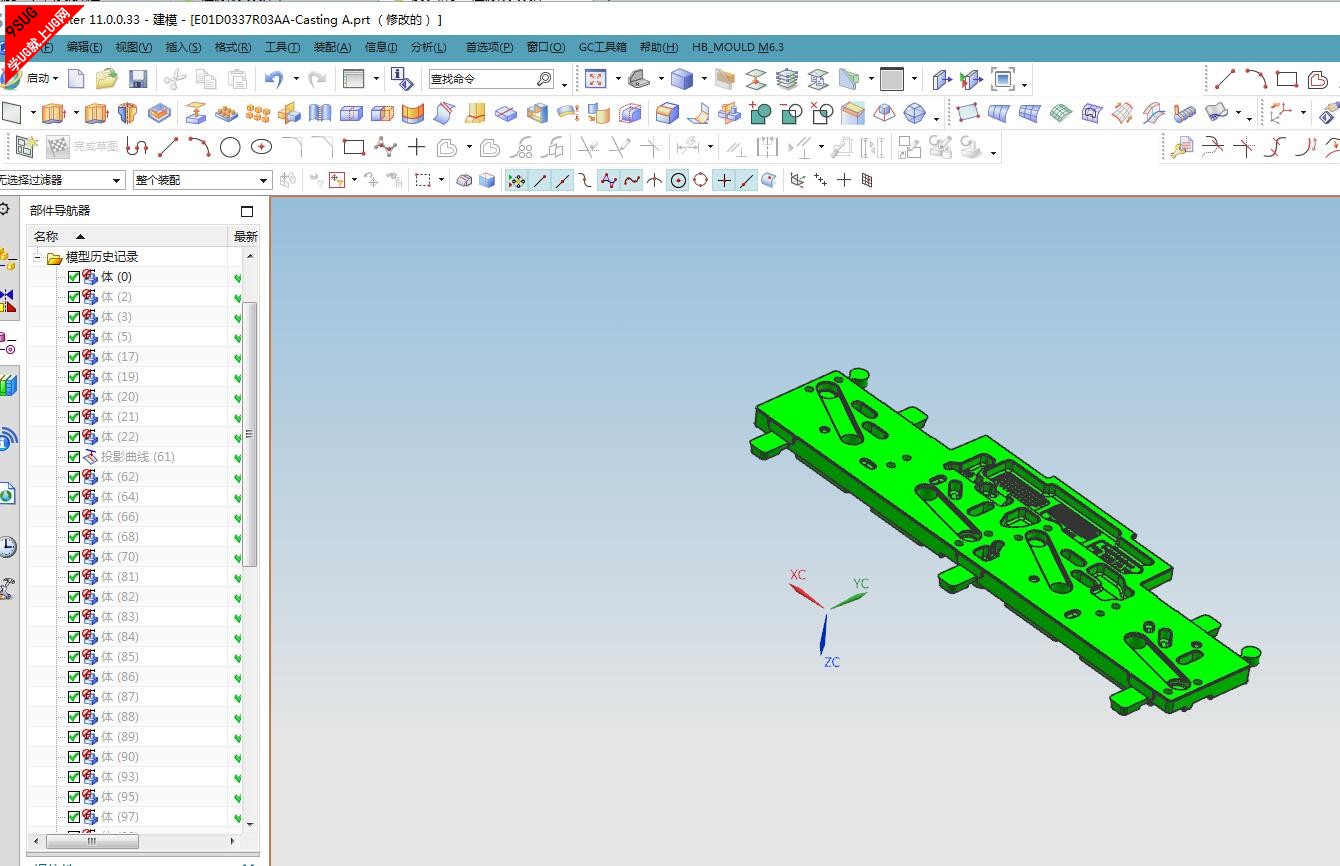The height and width of the screenshot is (866, 1340).
Task: Select the shaded cube rendering style icon
Action: 682,79
